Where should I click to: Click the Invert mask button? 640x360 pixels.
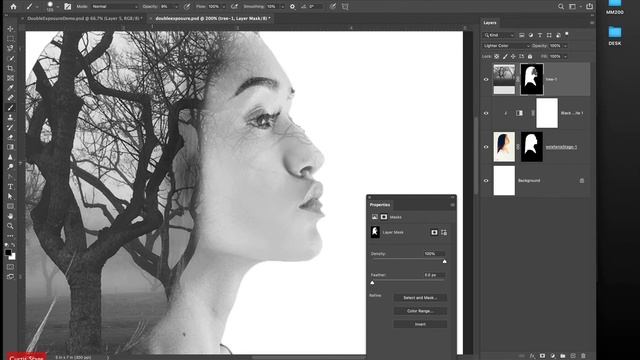[420, 324]
